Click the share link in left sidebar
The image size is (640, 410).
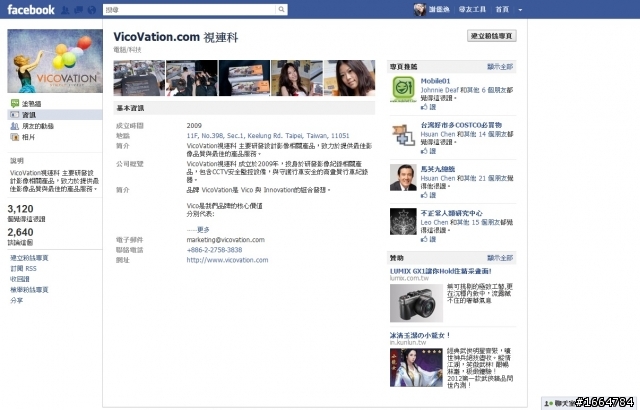coord(16,300)
